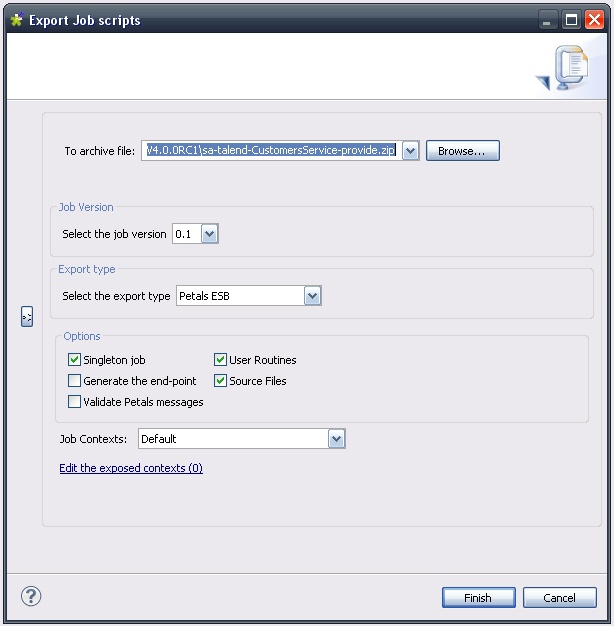Screen dimensions: 614x626
Task: Cancel the export dialog
Action: tap(559, 598)
